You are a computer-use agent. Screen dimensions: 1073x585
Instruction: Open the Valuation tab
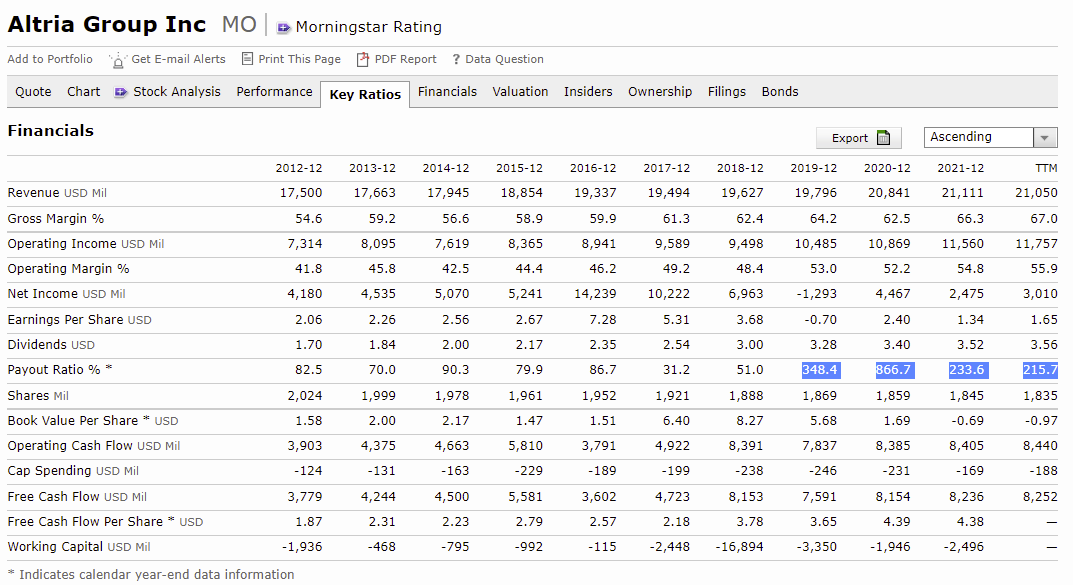[520, 92]
